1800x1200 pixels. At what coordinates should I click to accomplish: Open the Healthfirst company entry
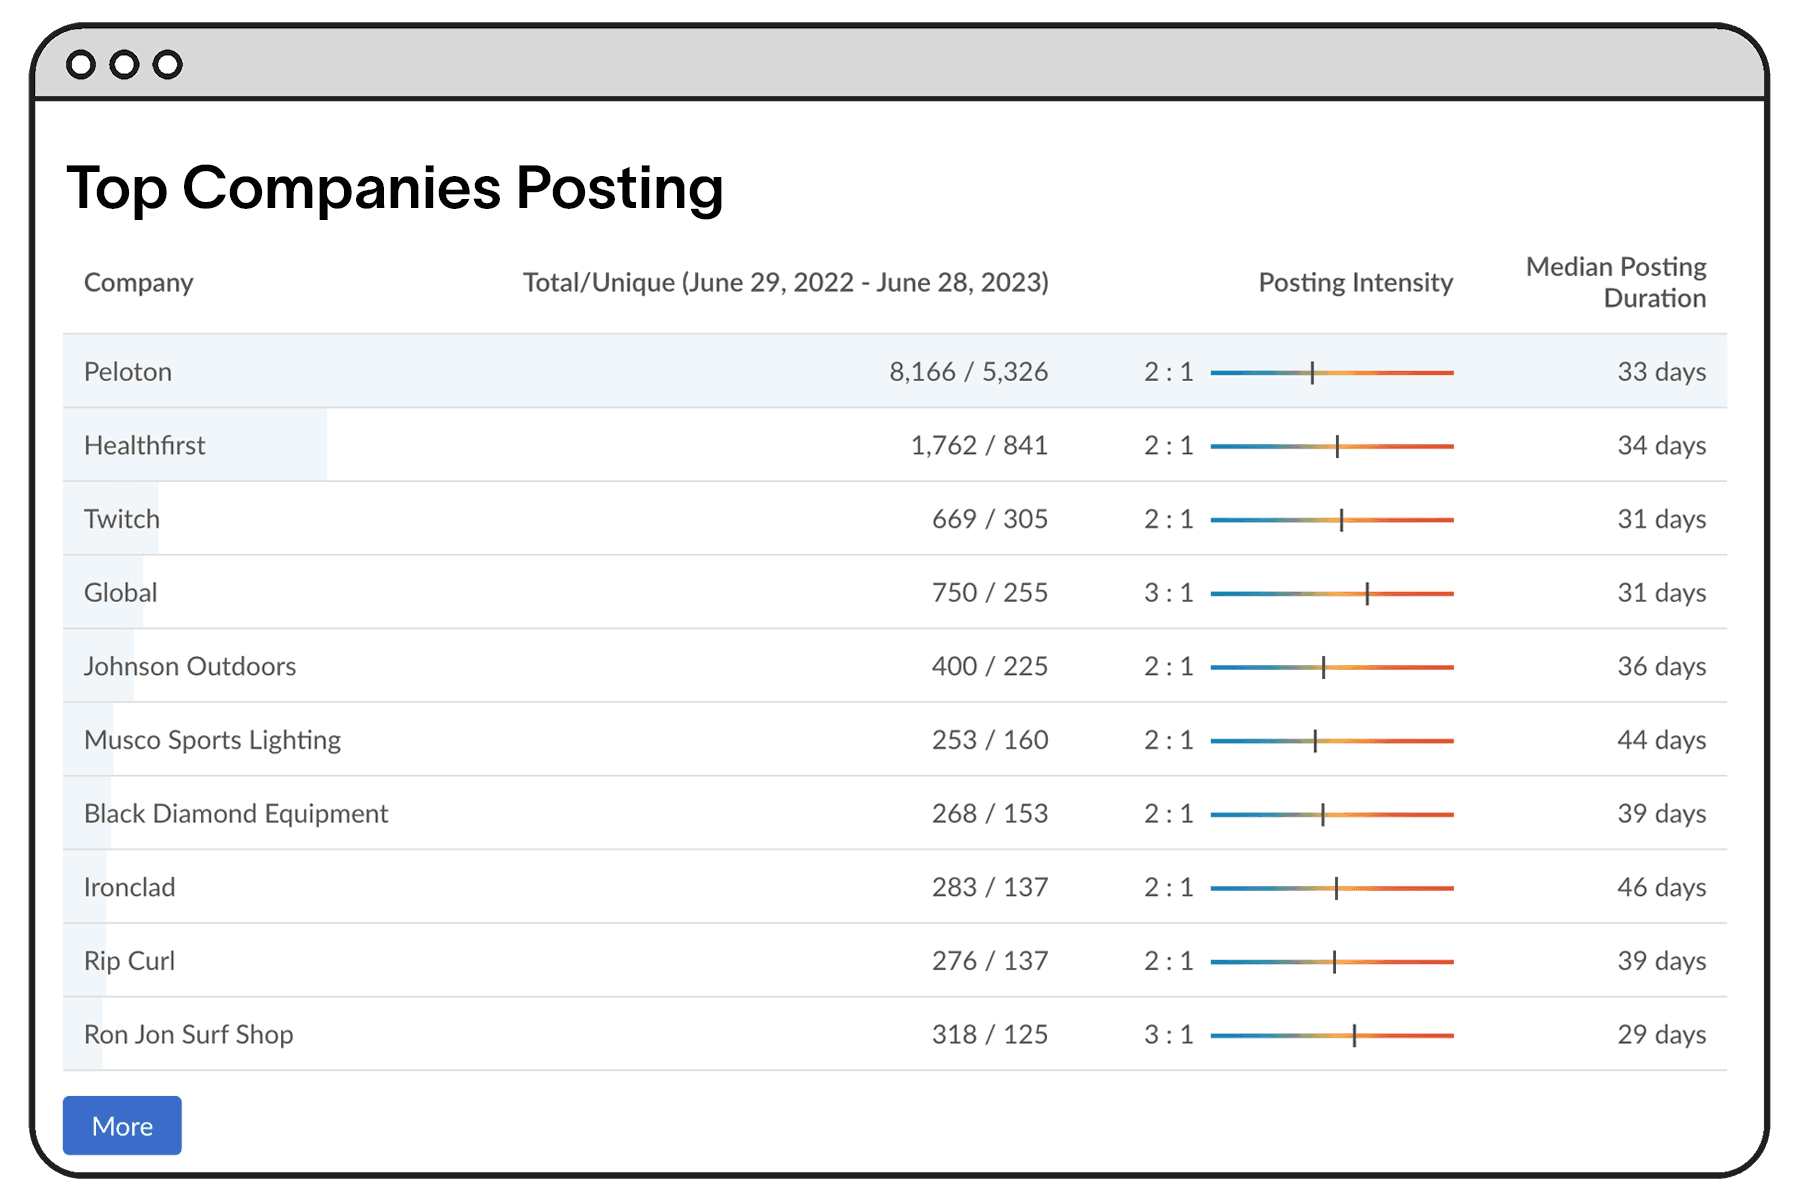click(x=144, y=445)
